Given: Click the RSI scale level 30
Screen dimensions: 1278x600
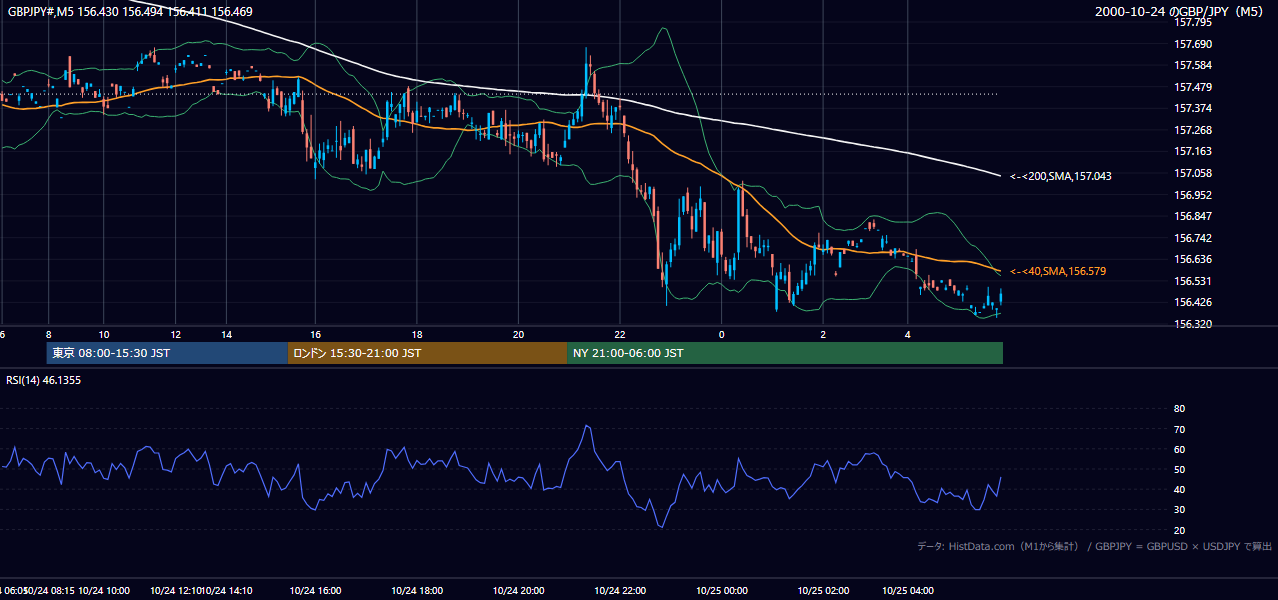Looking at the screenshot, I should (1179, 510).
